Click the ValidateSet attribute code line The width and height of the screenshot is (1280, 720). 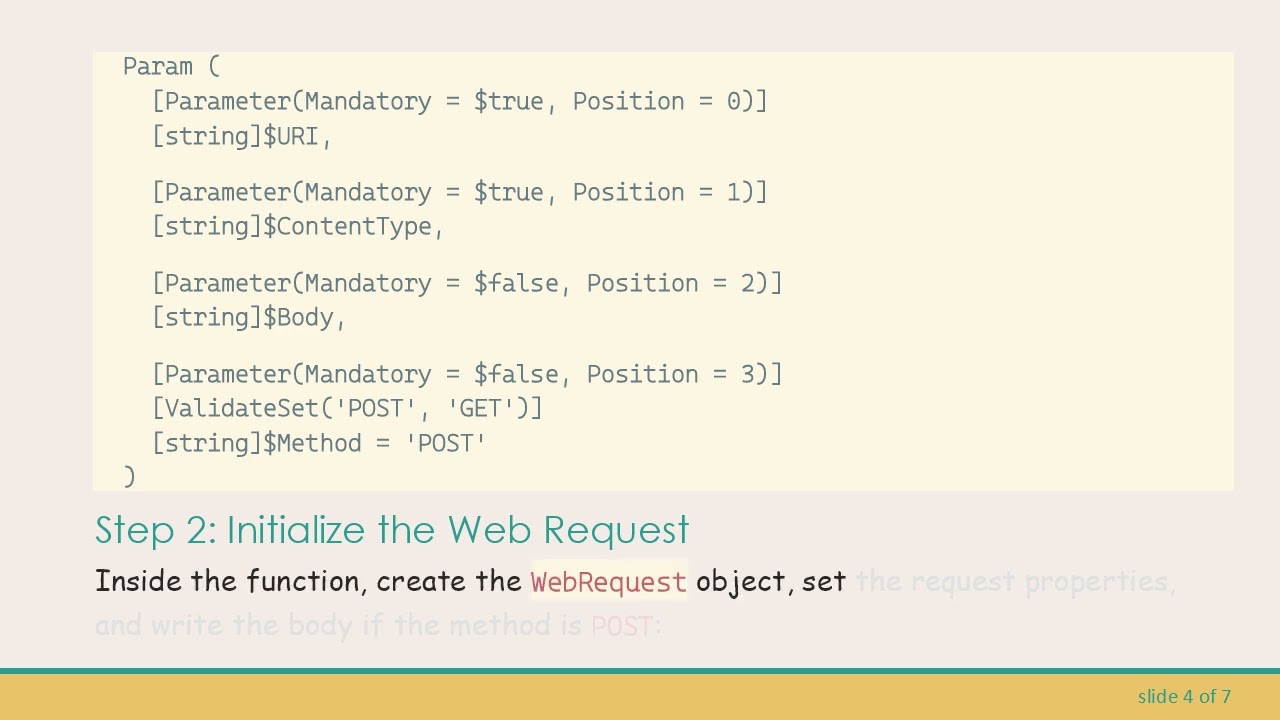coord(346,409)
